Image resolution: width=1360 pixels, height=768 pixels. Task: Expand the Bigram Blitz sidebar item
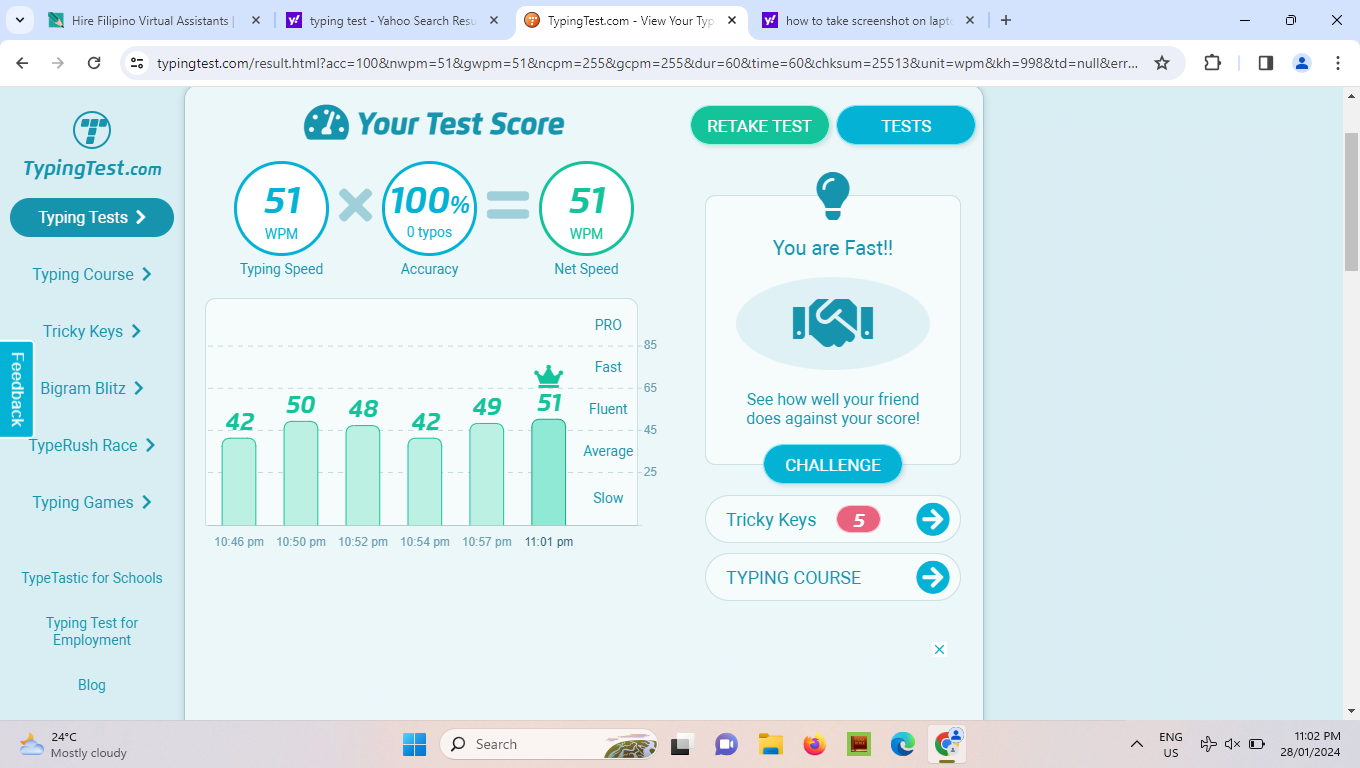pyautogui.click(x=92, y=388)
